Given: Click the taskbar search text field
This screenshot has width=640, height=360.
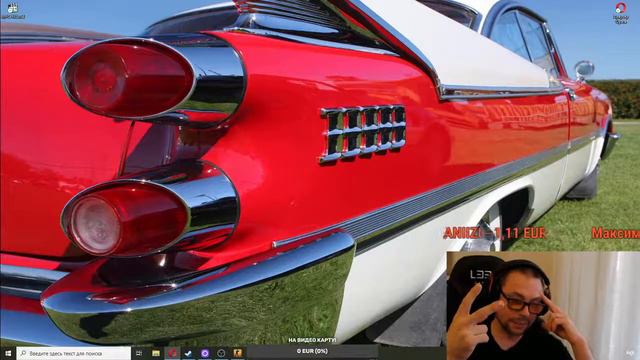Looking at the screenshot, I should click(73, 353).
